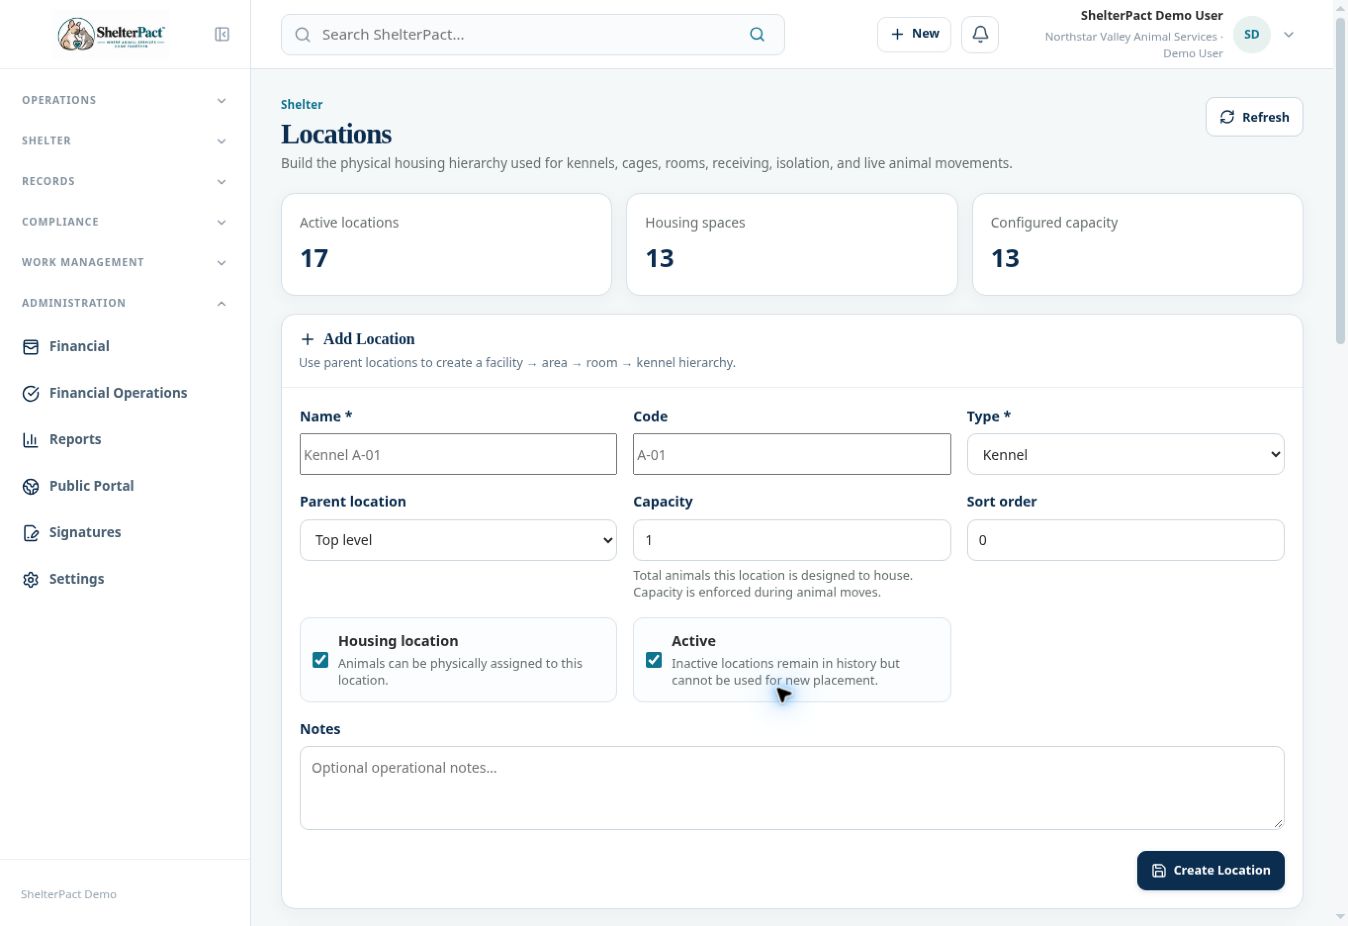
Task: Collapse the Administration section
Action: (x=125, y=303)
